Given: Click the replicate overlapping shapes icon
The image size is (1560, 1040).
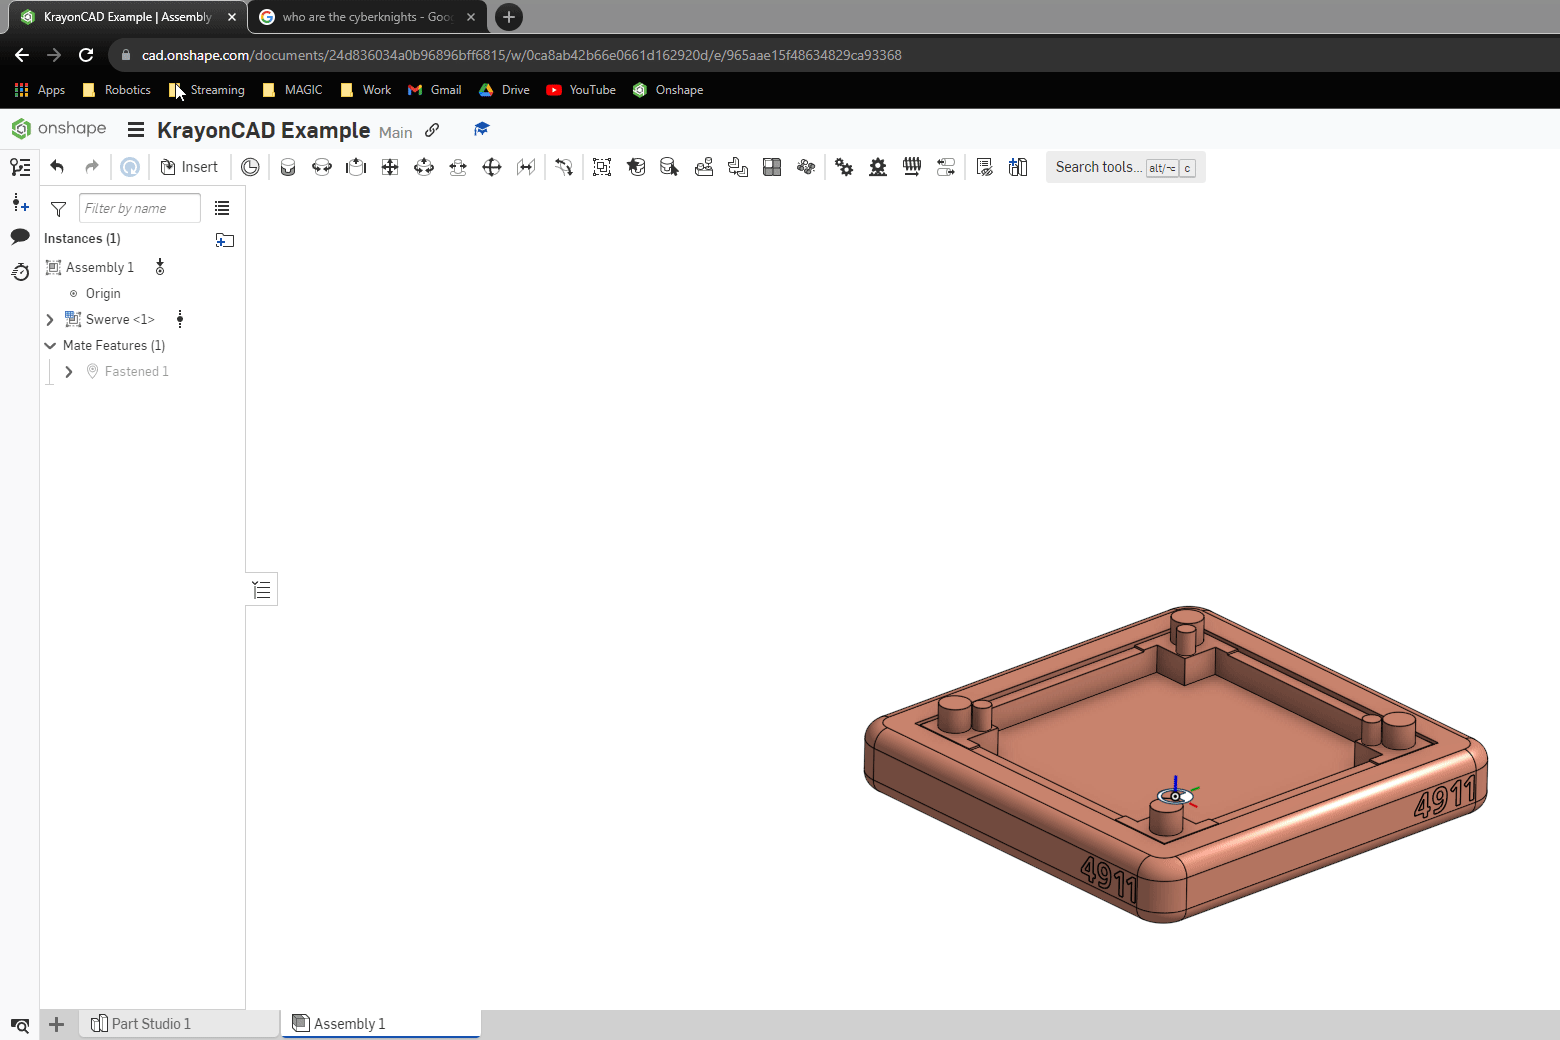Looking at the screenshot, I should point(738,167).
